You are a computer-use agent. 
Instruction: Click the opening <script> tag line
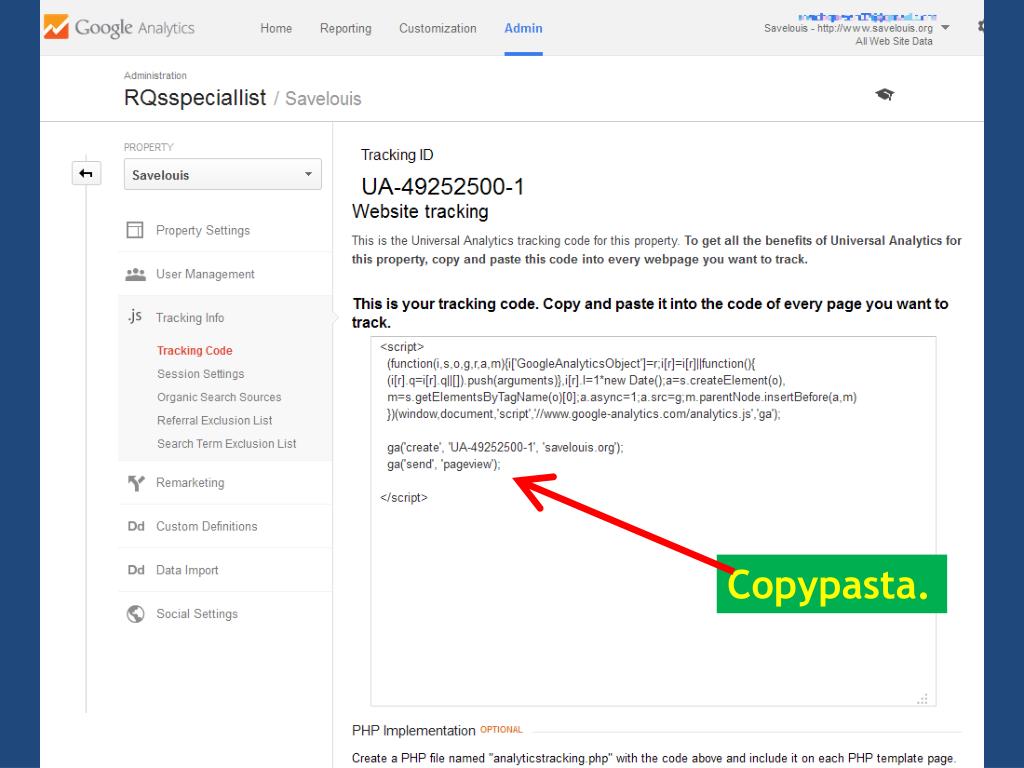click(x=402, y=347)
